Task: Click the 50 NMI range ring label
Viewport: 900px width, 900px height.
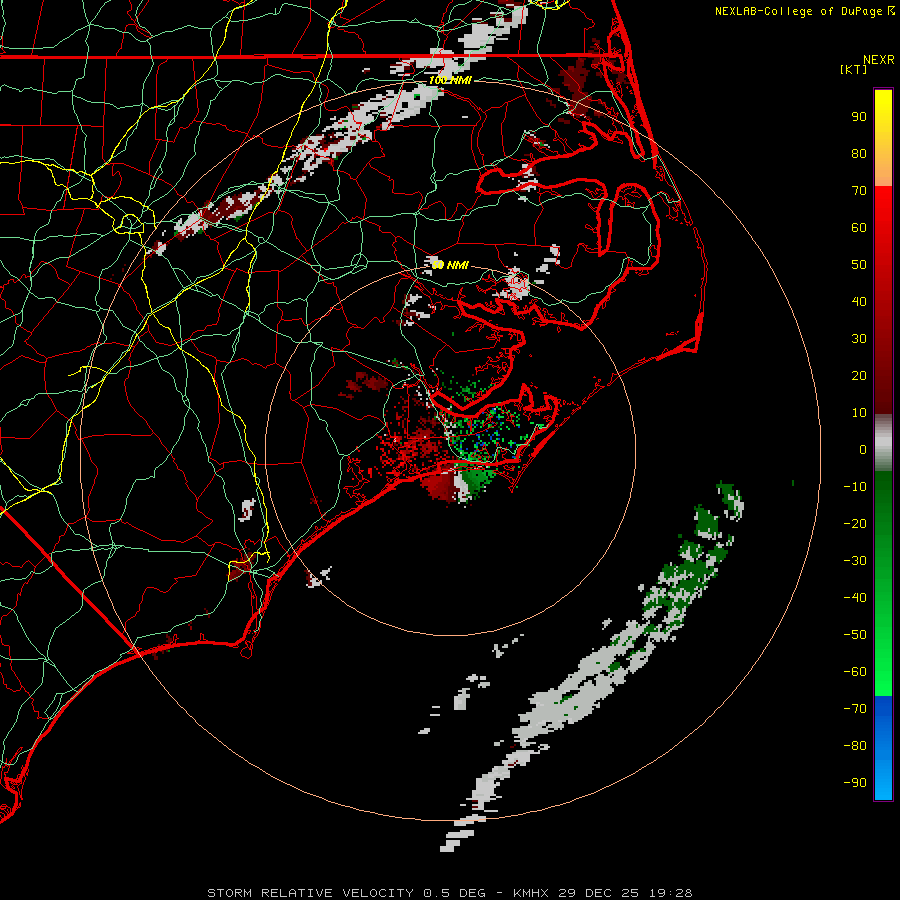Action: coord(450,265)
